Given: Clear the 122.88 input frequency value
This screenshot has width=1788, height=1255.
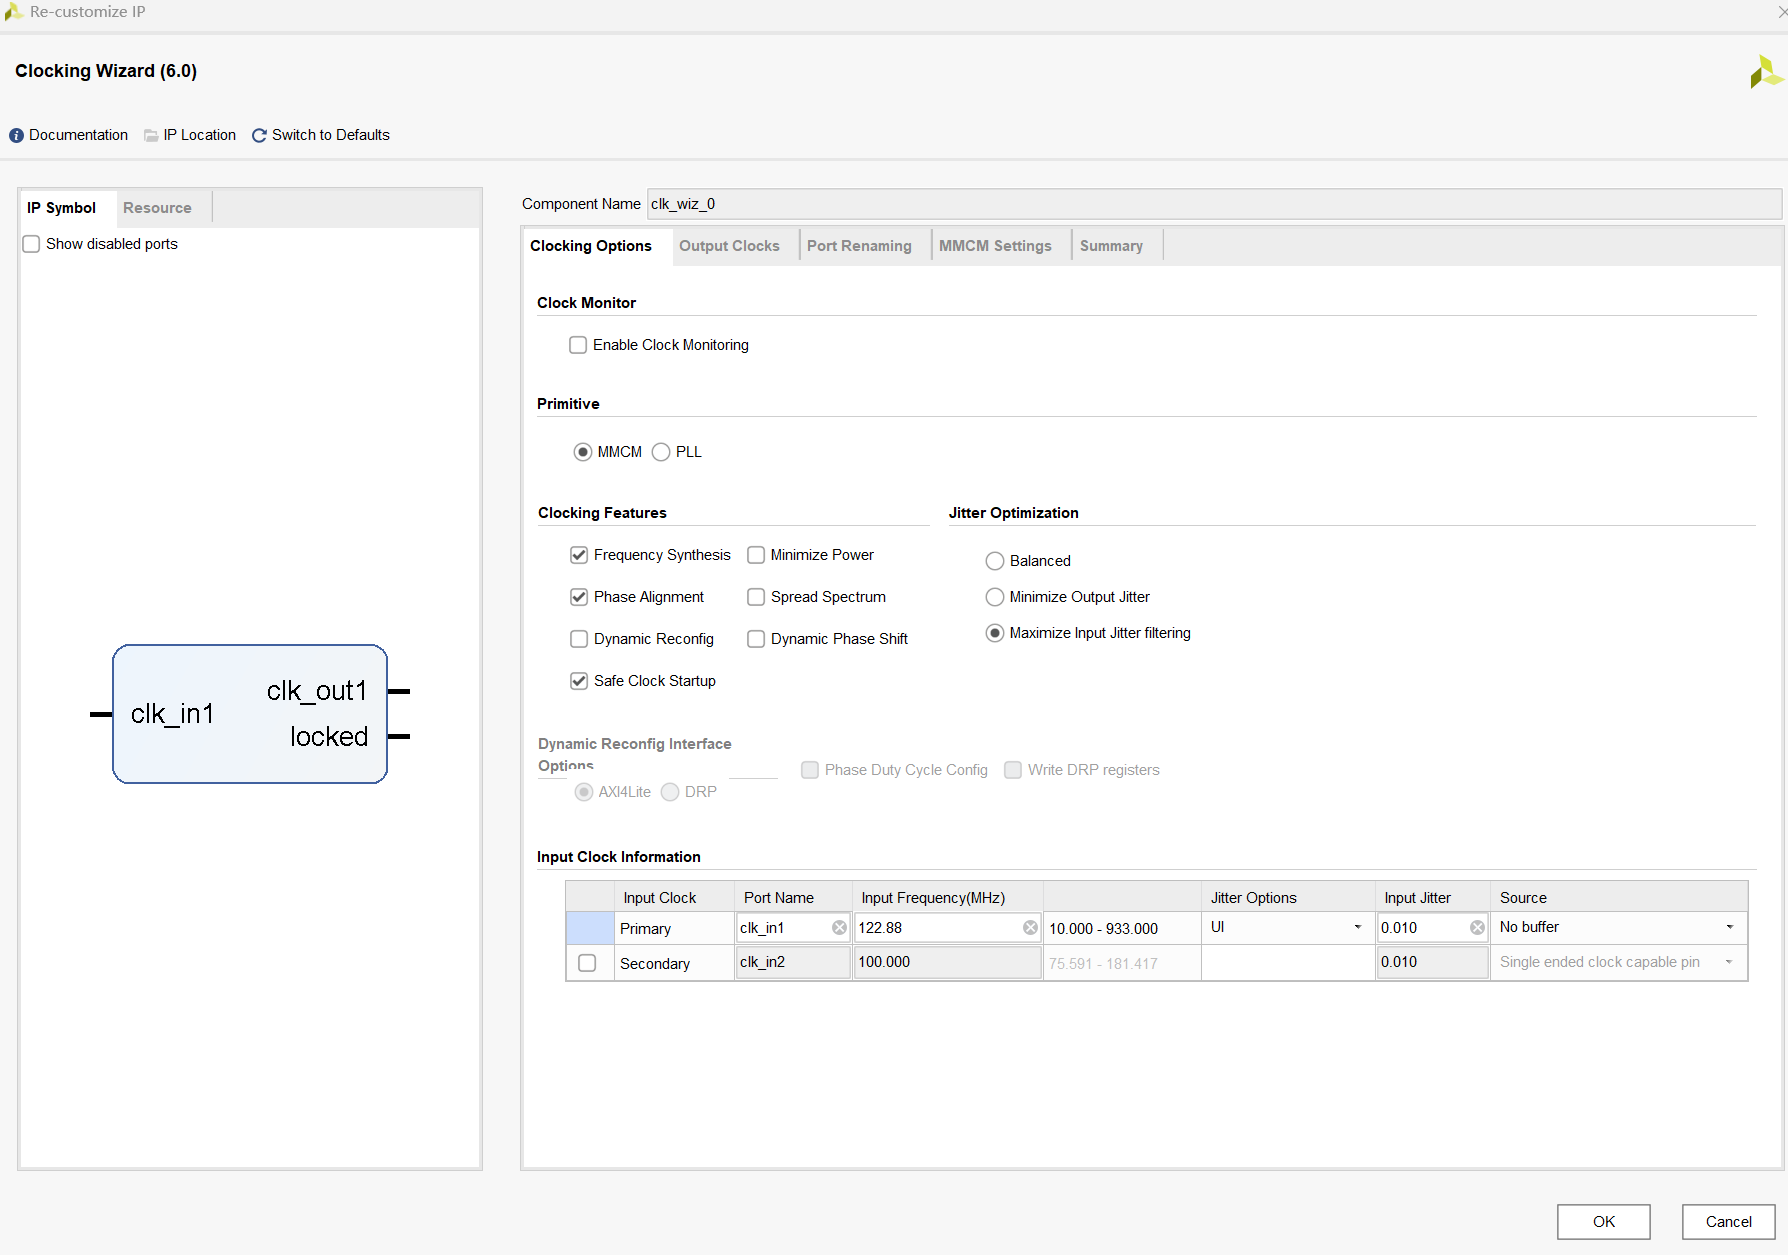Looking at the screenshot, I should [1030, 928].
